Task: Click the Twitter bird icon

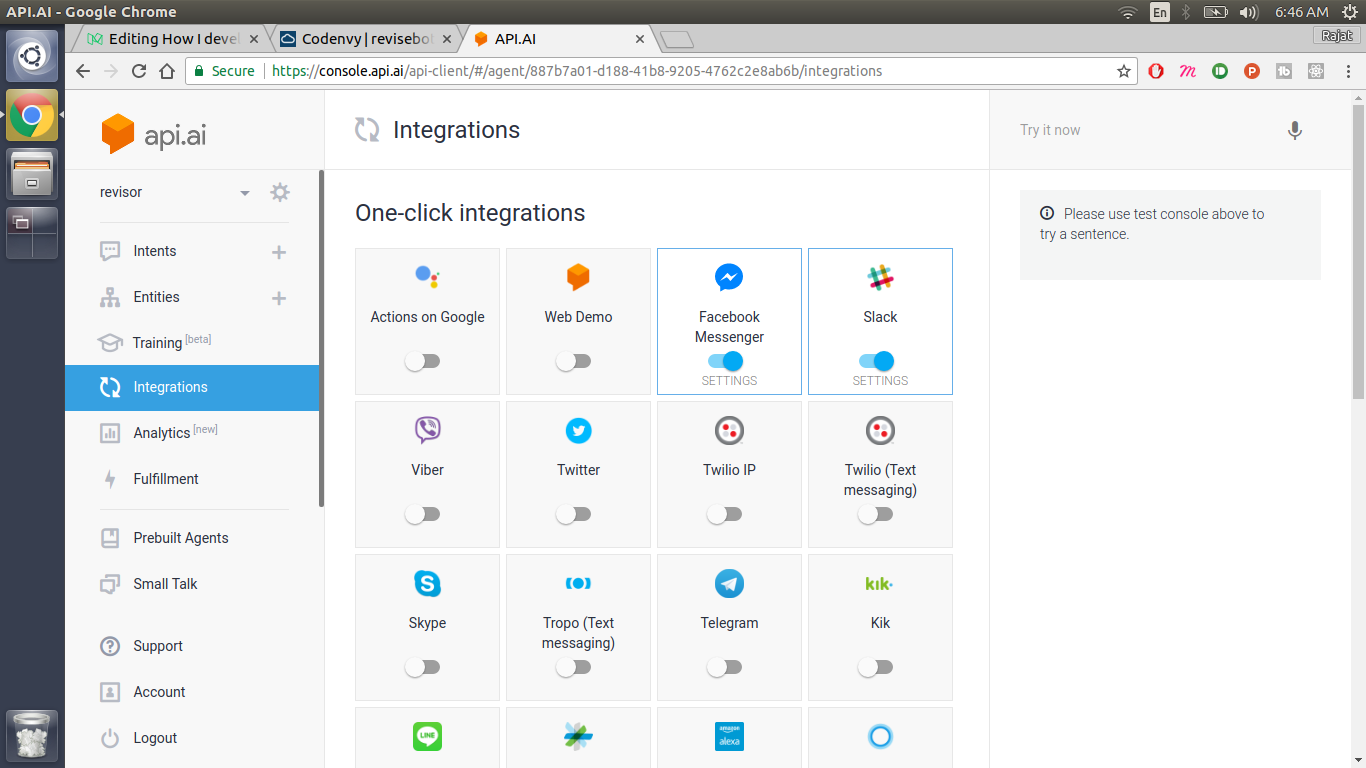Action: tap(578, 430)
